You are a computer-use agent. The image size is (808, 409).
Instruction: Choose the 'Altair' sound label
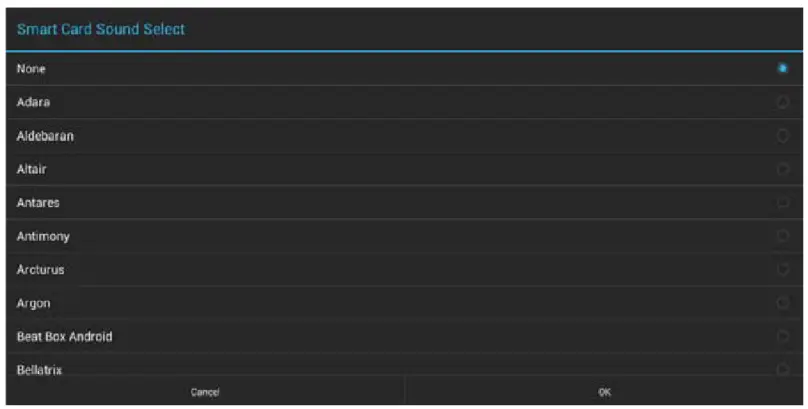click(x=31, y=169)
